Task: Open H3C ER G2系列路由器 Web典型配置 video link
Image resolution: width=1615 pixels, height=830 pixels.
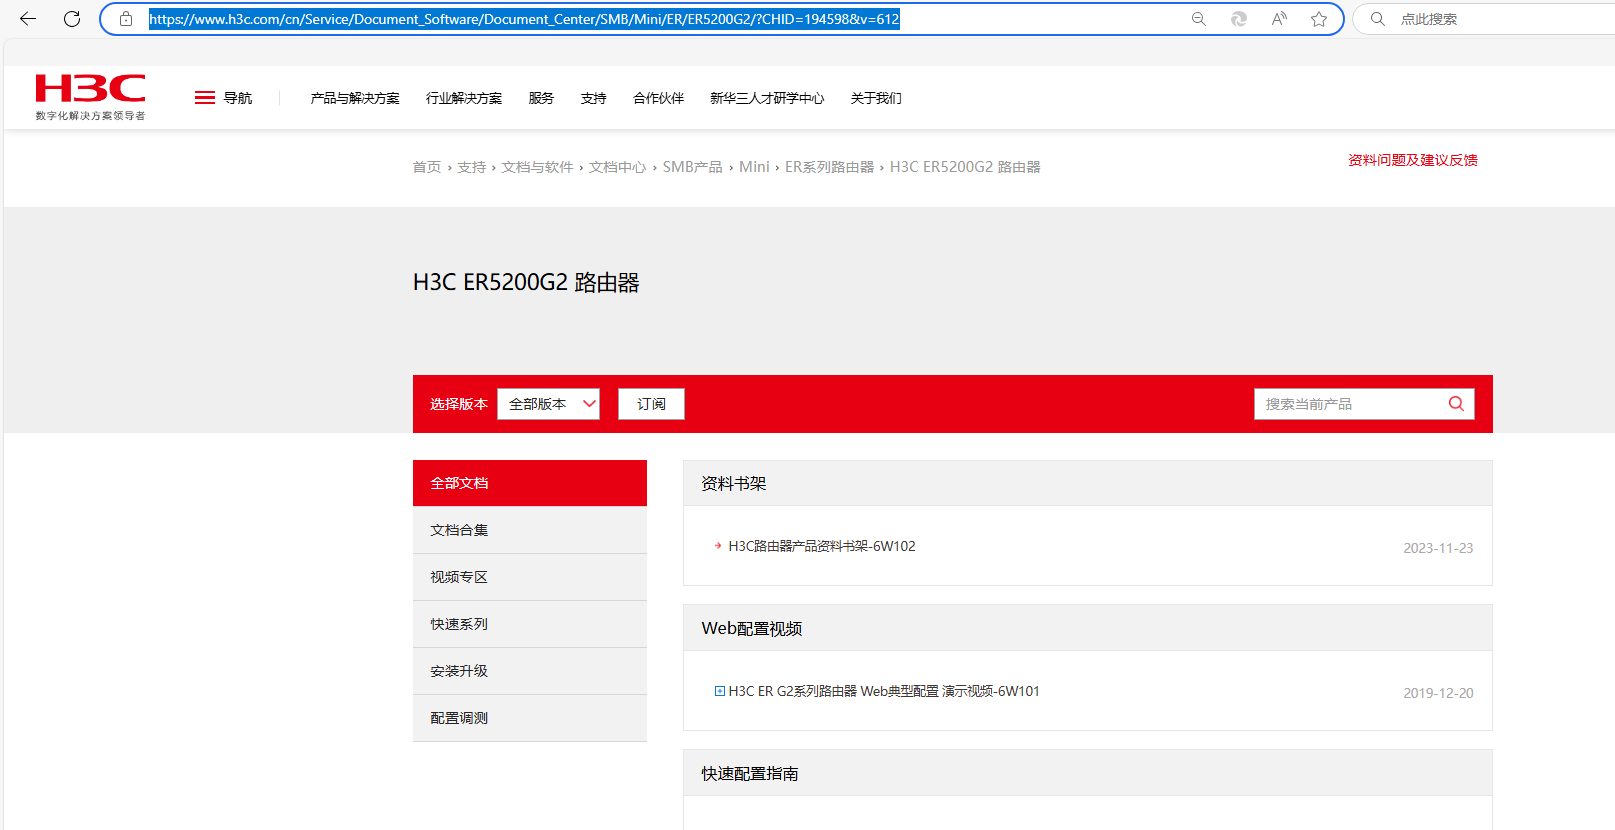Action: tap(884, 691)
